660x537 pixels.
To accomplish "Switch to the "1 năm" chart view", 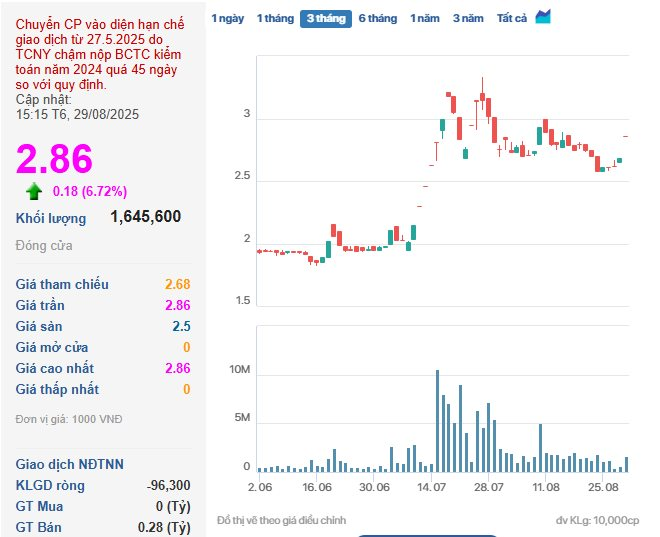I will pos(424,19).
